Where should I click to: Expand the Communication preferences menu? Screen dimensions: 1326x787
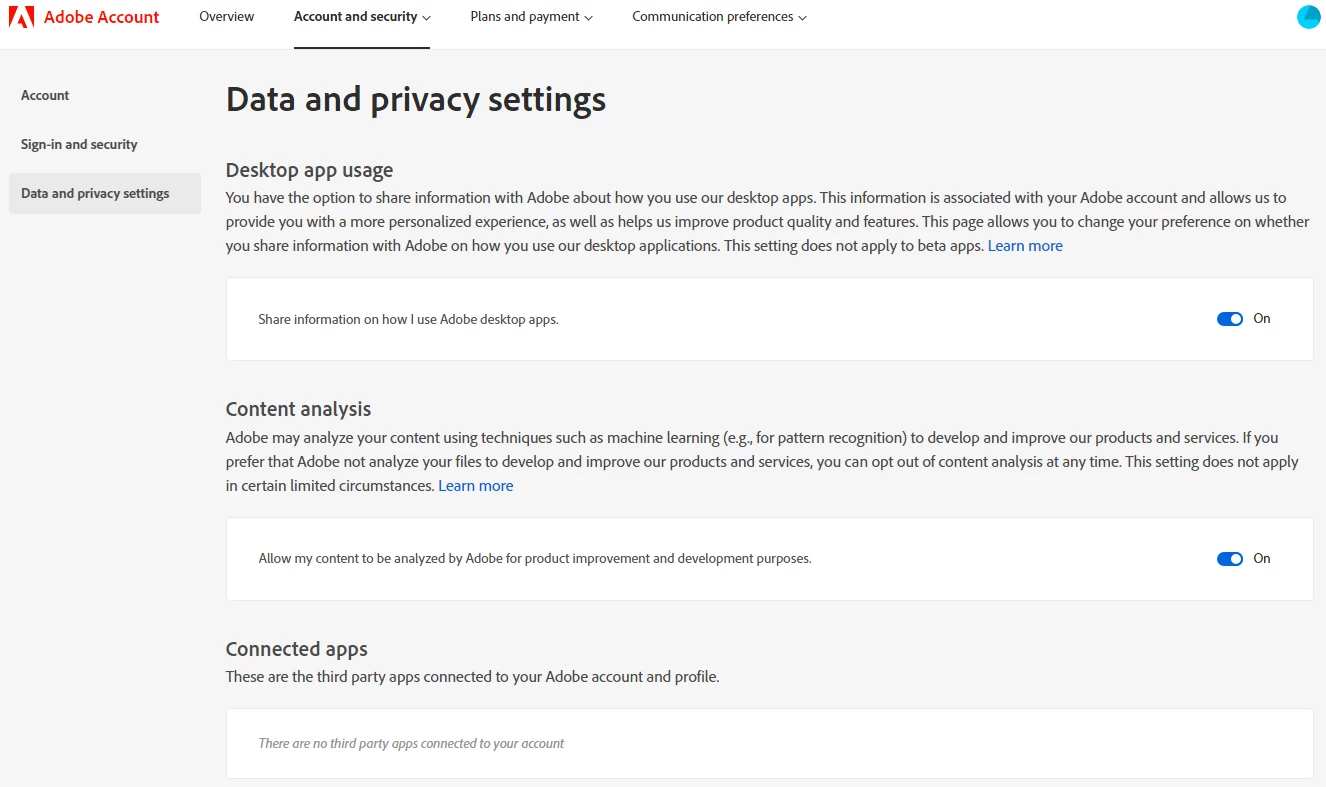[x=719, y=17]
